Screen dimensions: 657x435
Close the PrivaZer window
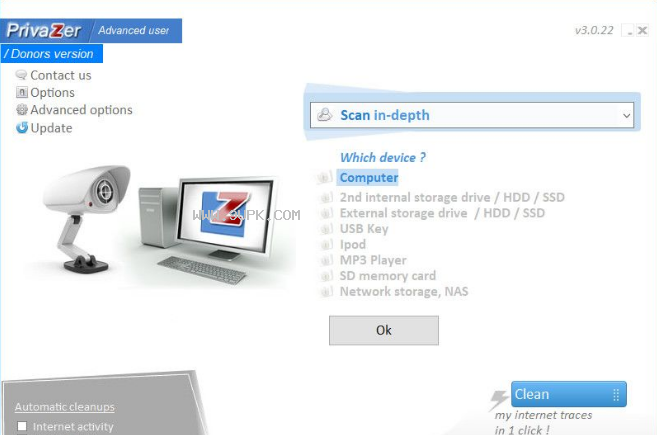pyautogui.click(x=642, y=31)
